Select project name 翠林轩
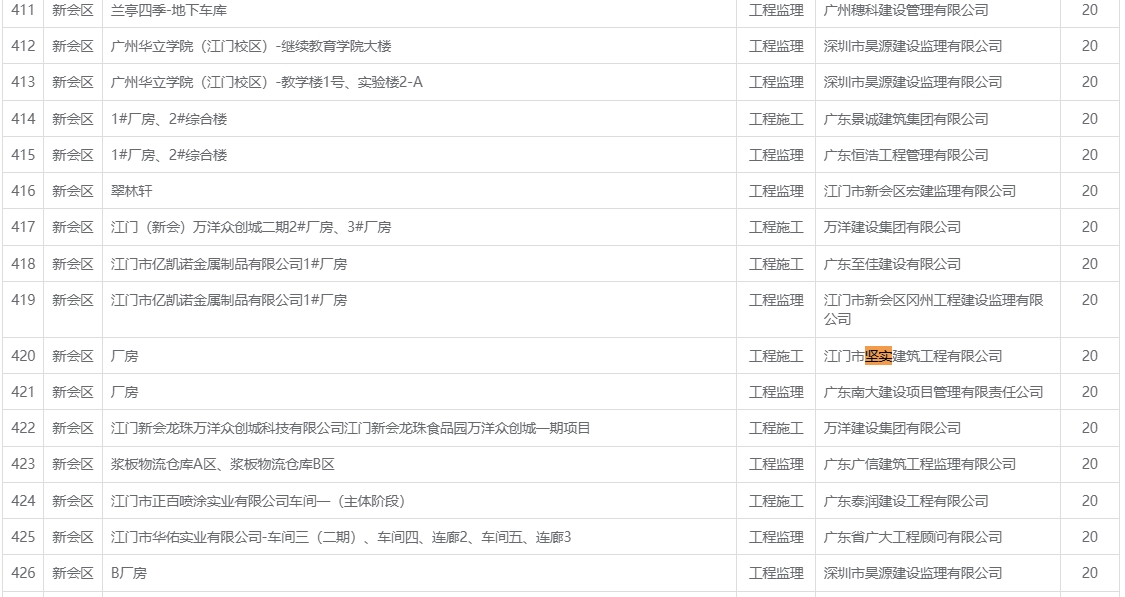1125x597 pixels. pyautogui.click(x=131, y=191)
